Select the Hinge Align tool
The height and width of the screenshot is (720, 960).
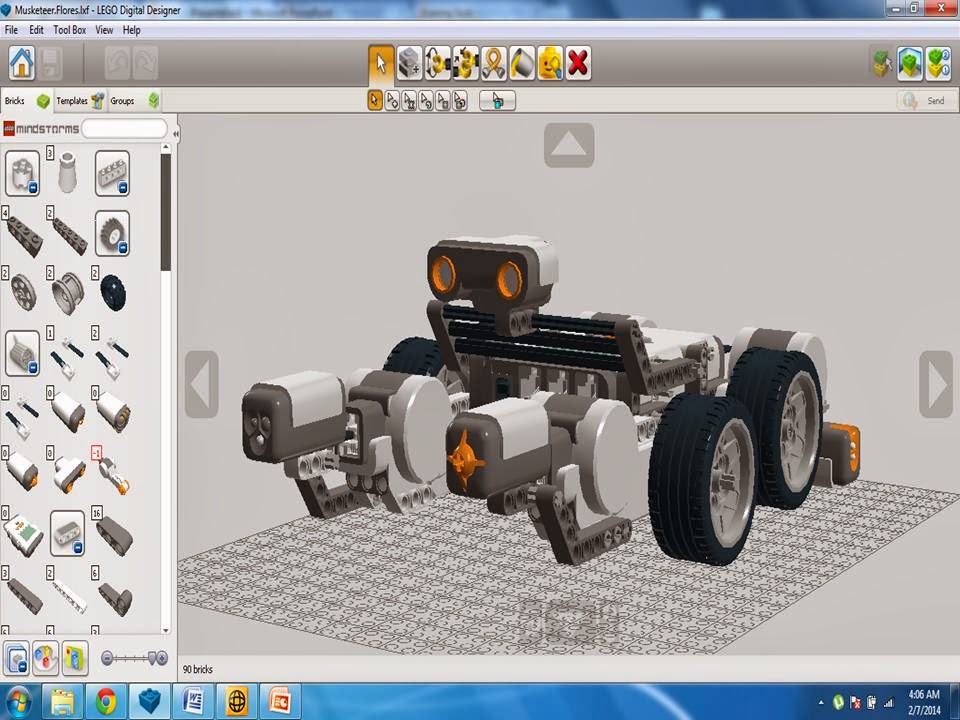point(463,62)
